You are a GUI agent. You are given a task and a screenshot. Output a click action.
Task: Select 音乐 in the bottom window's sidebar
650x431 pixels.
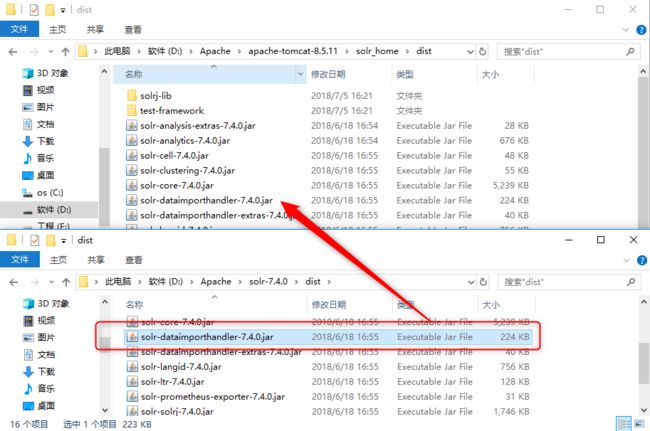click(39, 388)
